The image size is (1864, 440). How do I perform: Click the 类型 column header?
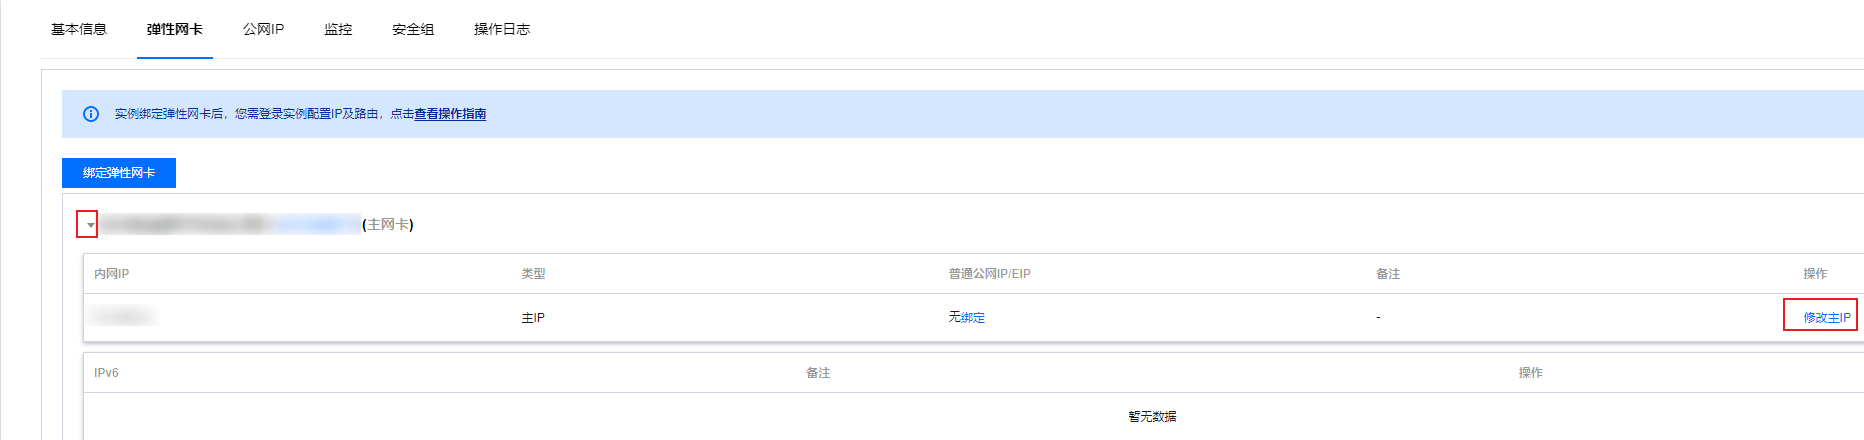pyautogui.click(x=533, y=273)
